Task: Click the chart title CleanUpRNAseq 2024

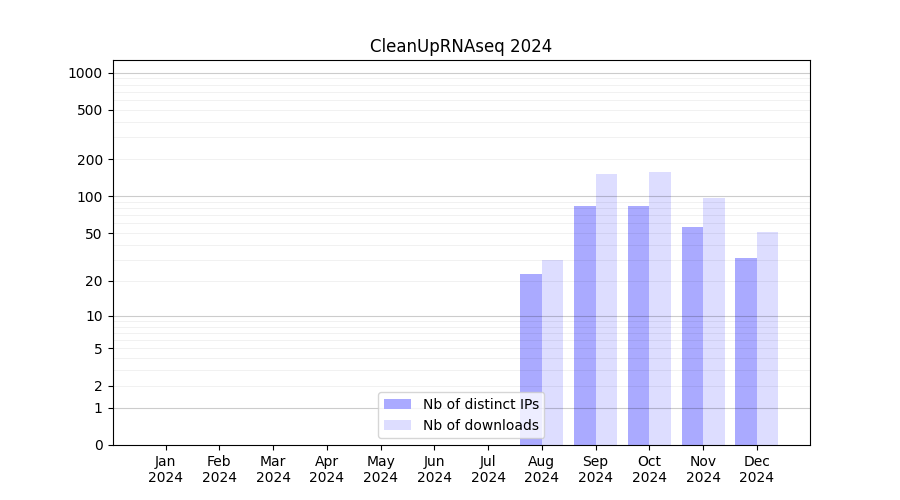Action: coord(460,46)
